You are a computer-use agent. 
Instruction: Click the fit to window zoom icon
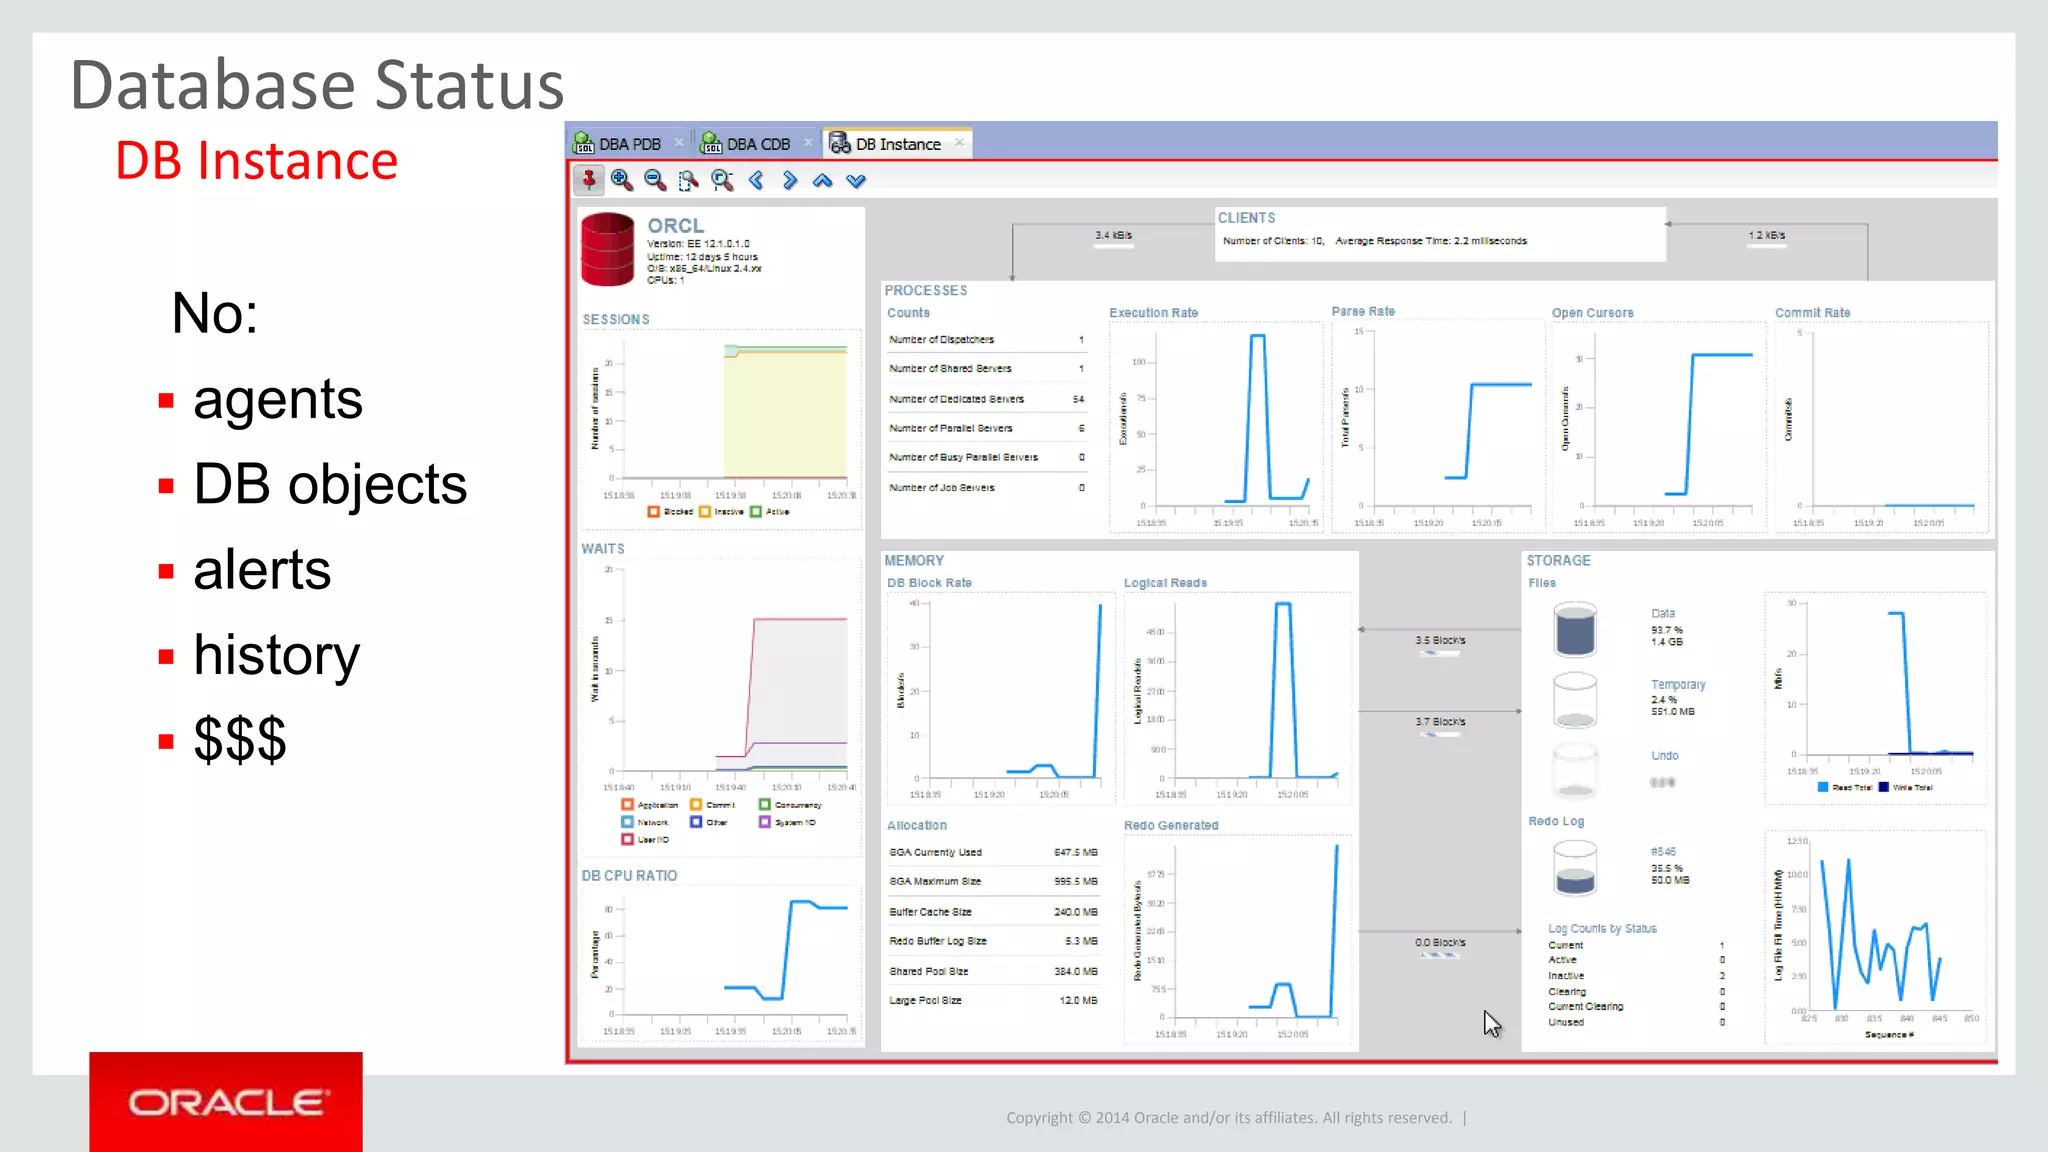coord(722,180)
